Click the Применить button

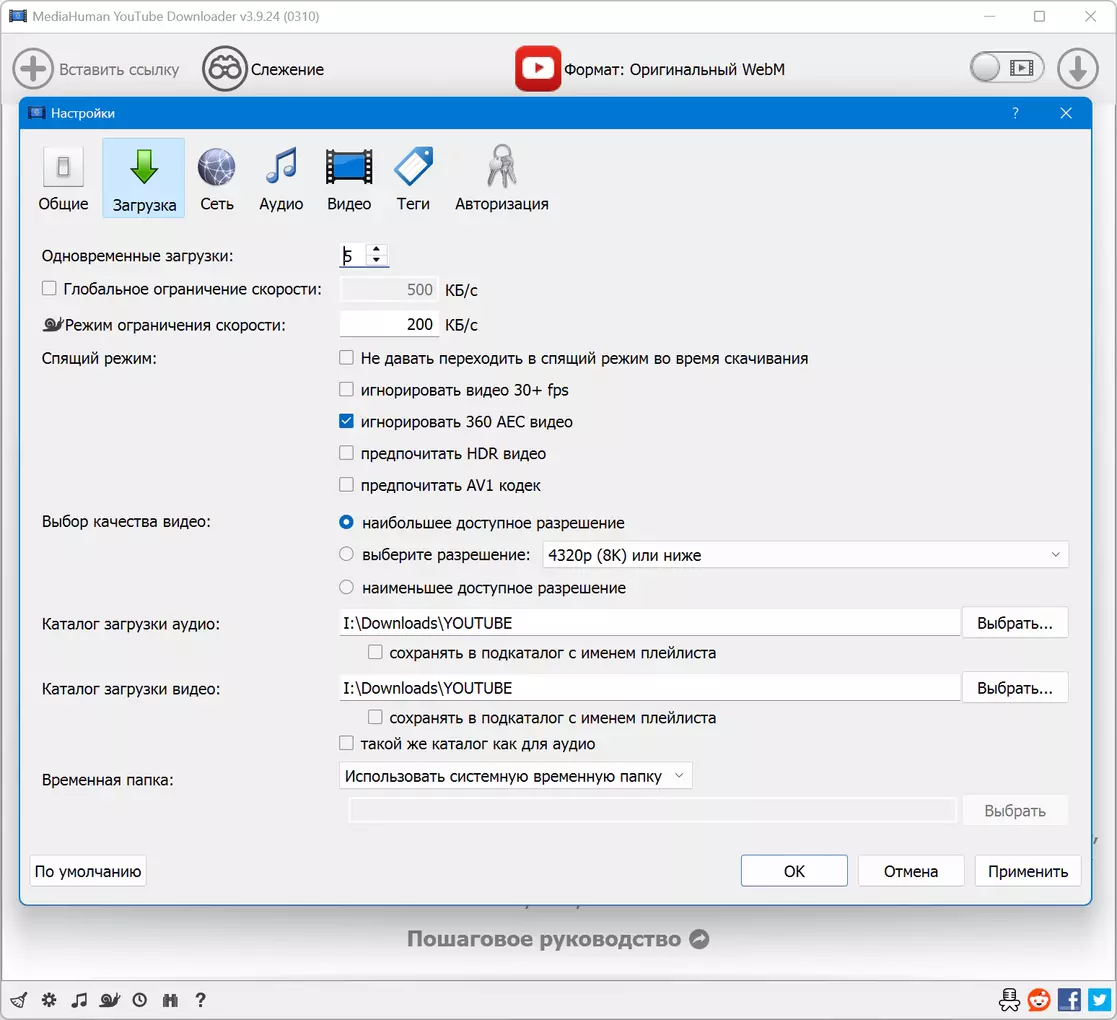pos(1028,871)
